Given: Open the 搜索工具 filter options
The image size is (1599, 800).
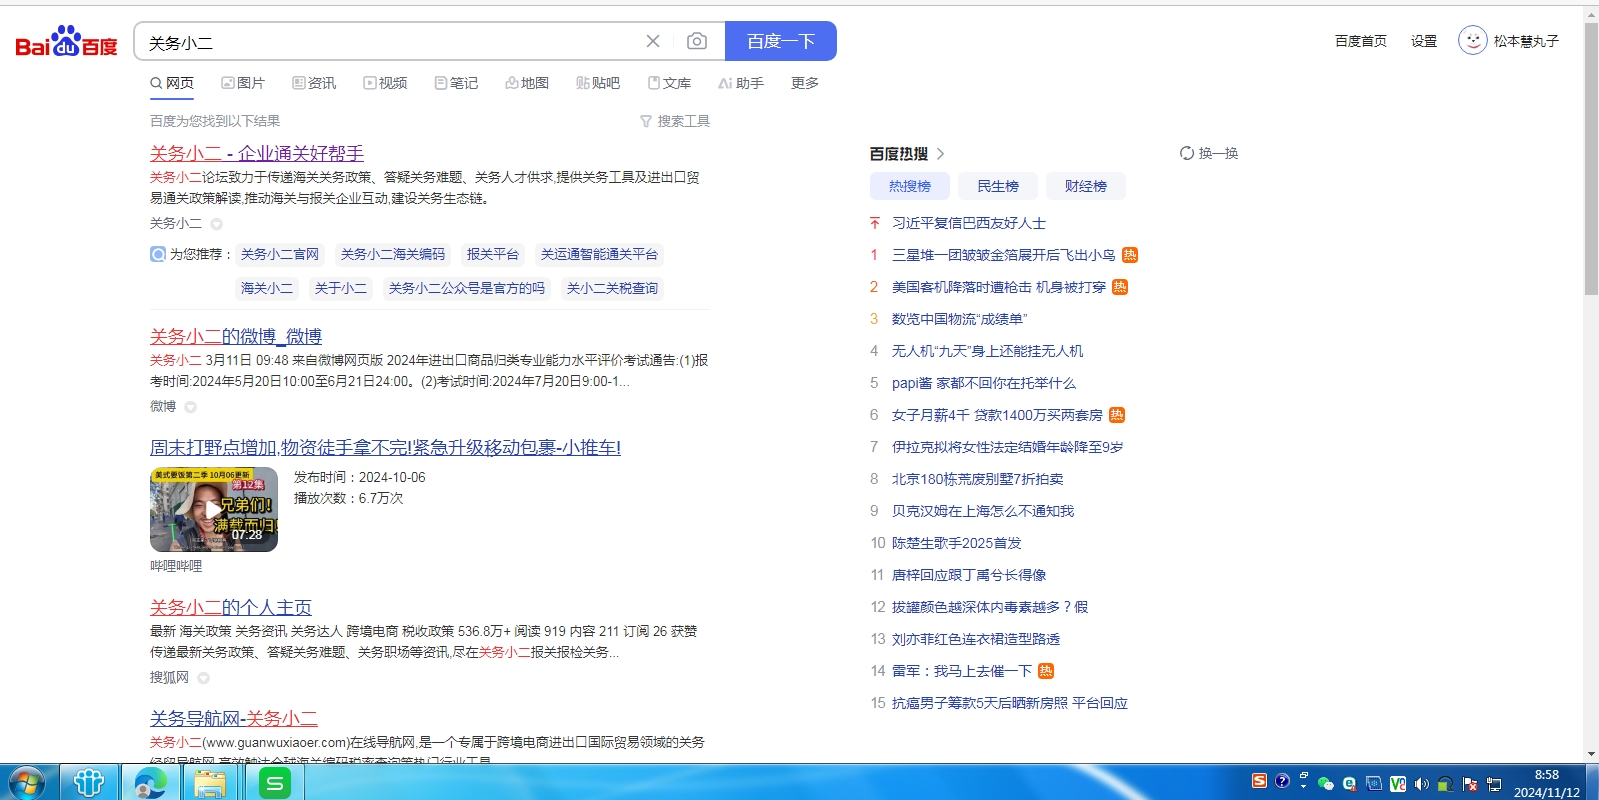Looking at the screenshot, I should click(x=675, y=121).
